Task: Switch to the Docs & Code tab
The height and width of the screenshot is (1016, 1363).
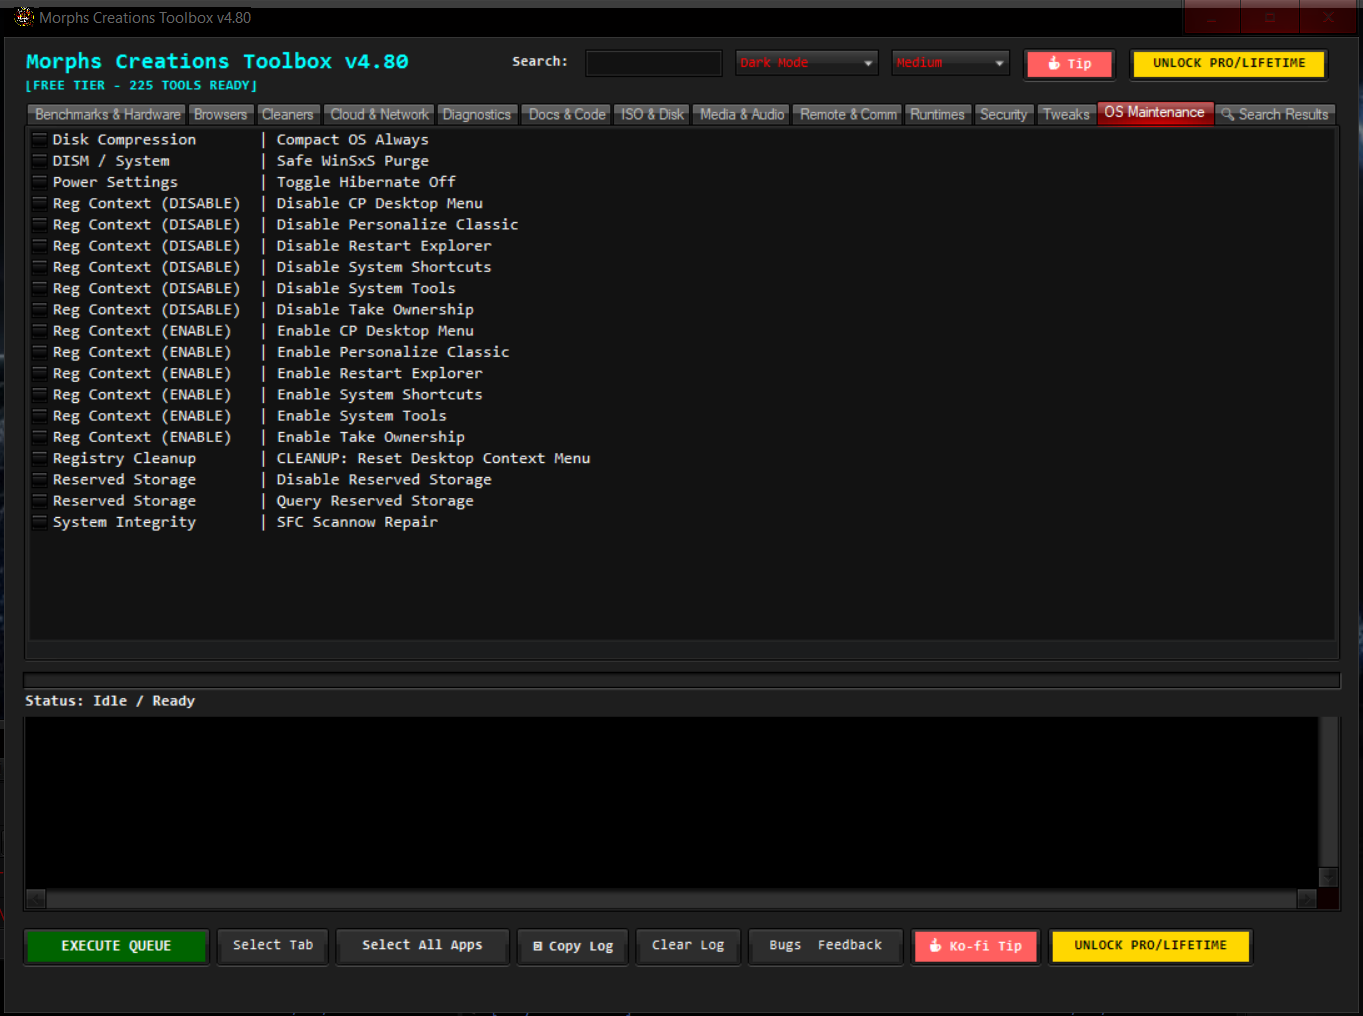Action: 567,115
